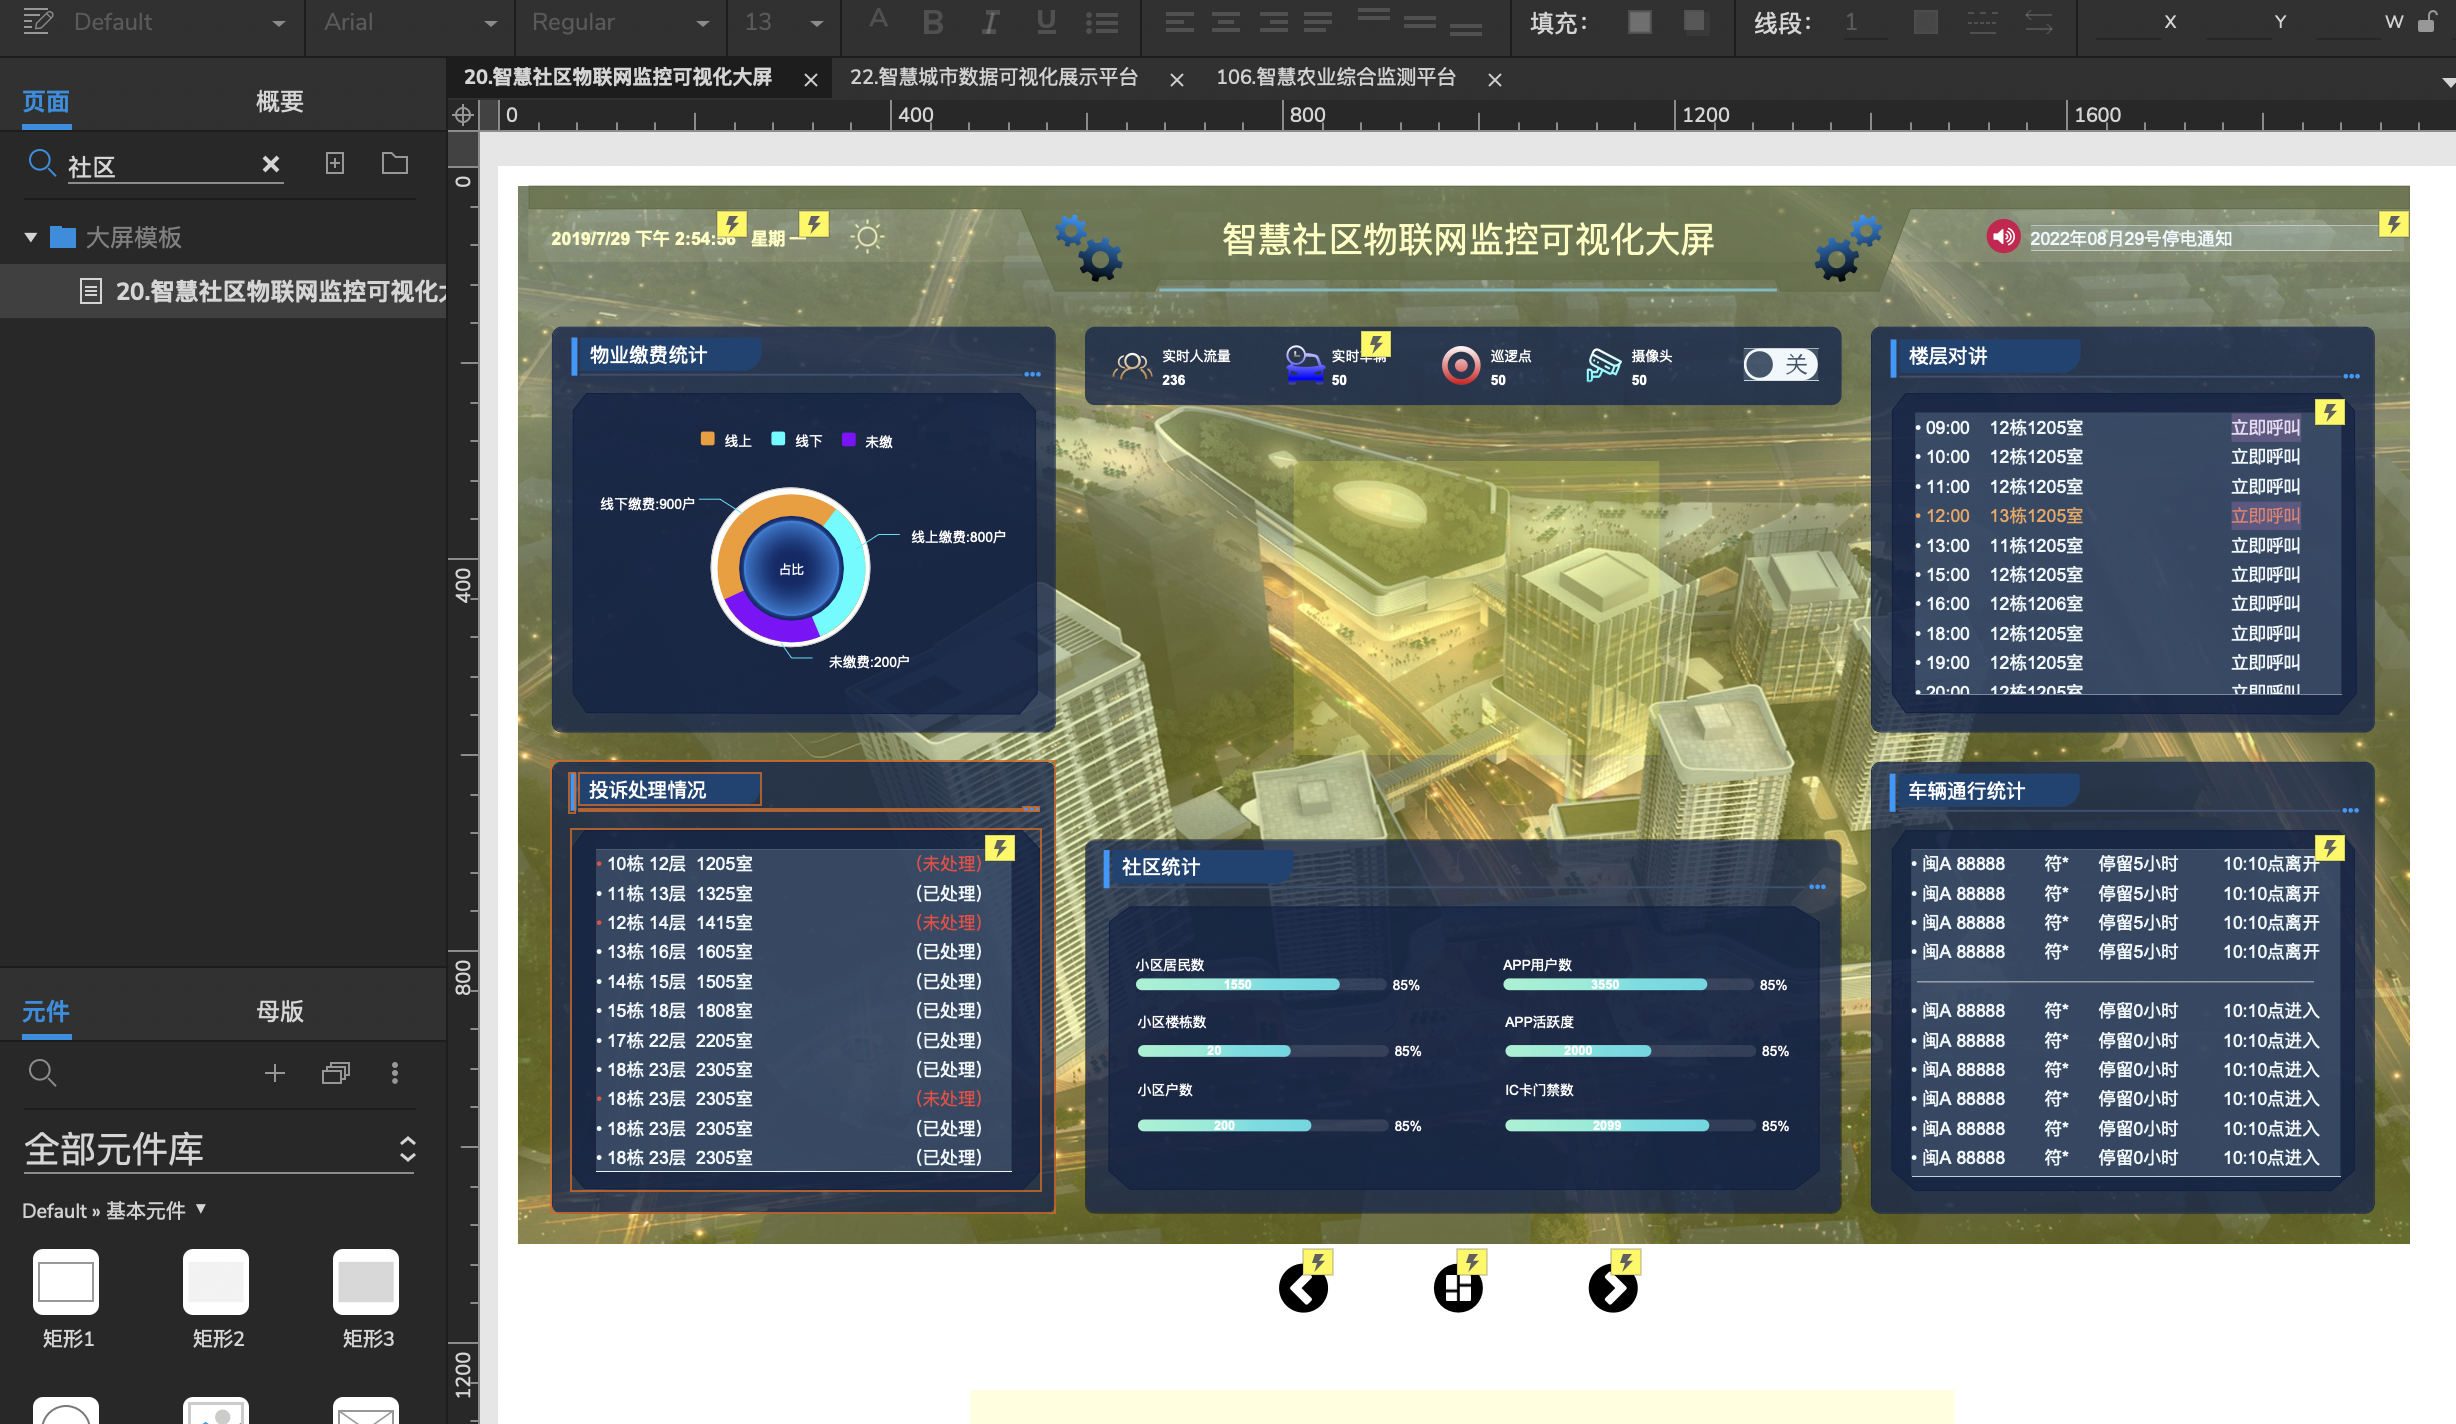Image resolution: width=2456 pixels, height=1424 pixels.
Task: Clear the 社区 search text
Action: (x=270, y=164)
